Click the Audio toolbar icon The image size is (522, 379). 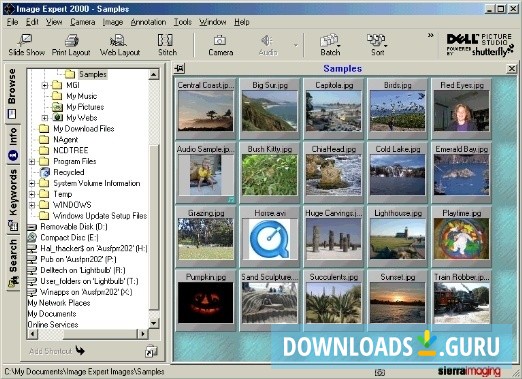click(x=268, y=45)
